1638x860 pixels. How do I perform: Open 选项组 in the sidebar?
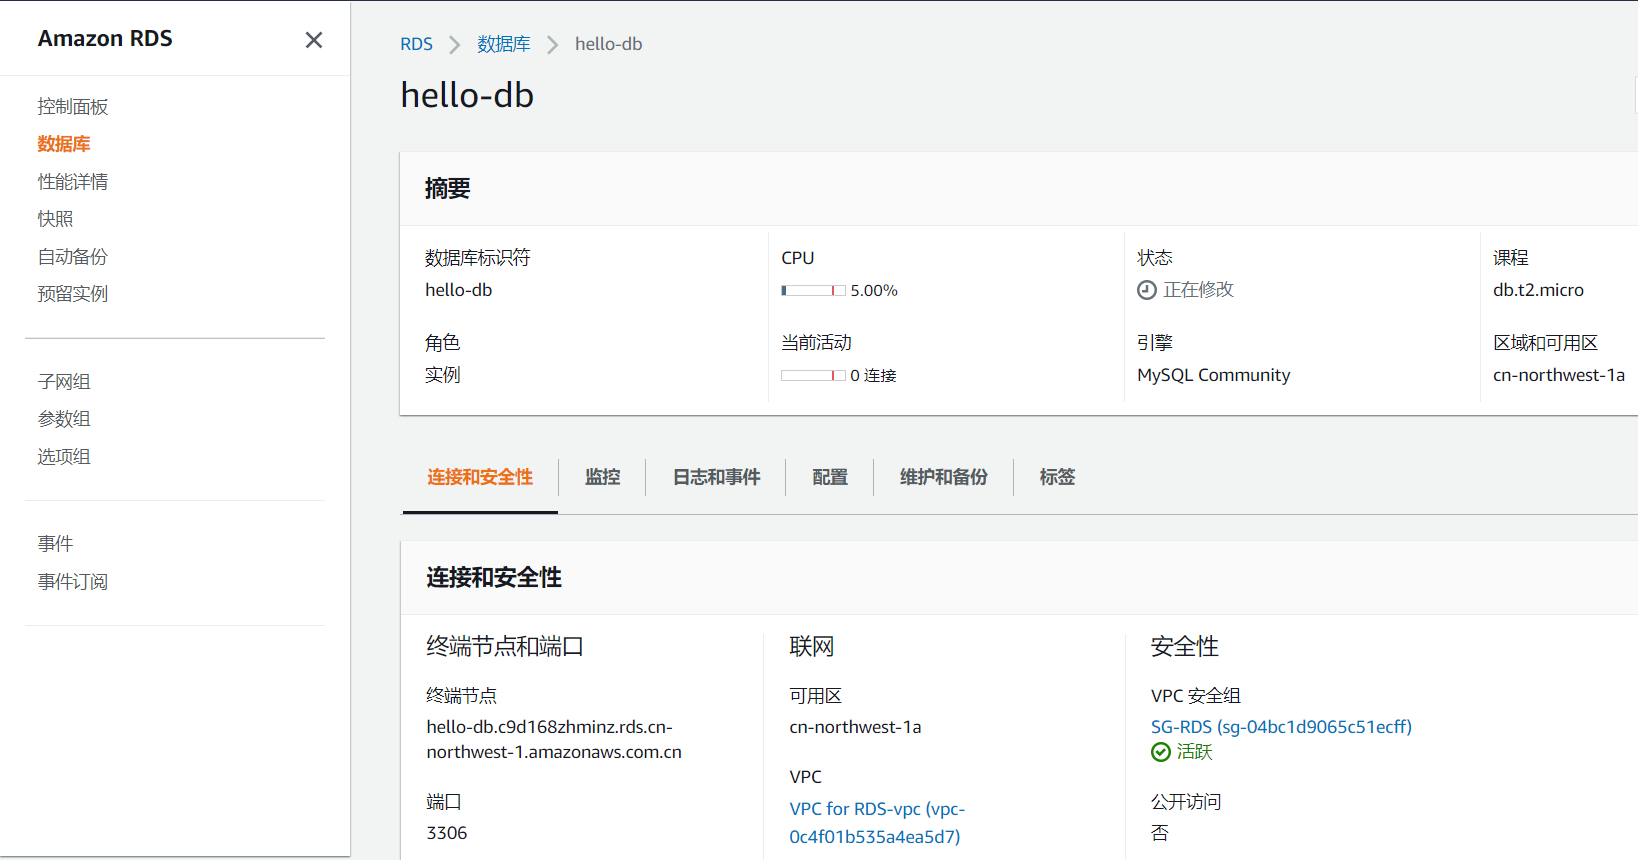coord(64,457)
